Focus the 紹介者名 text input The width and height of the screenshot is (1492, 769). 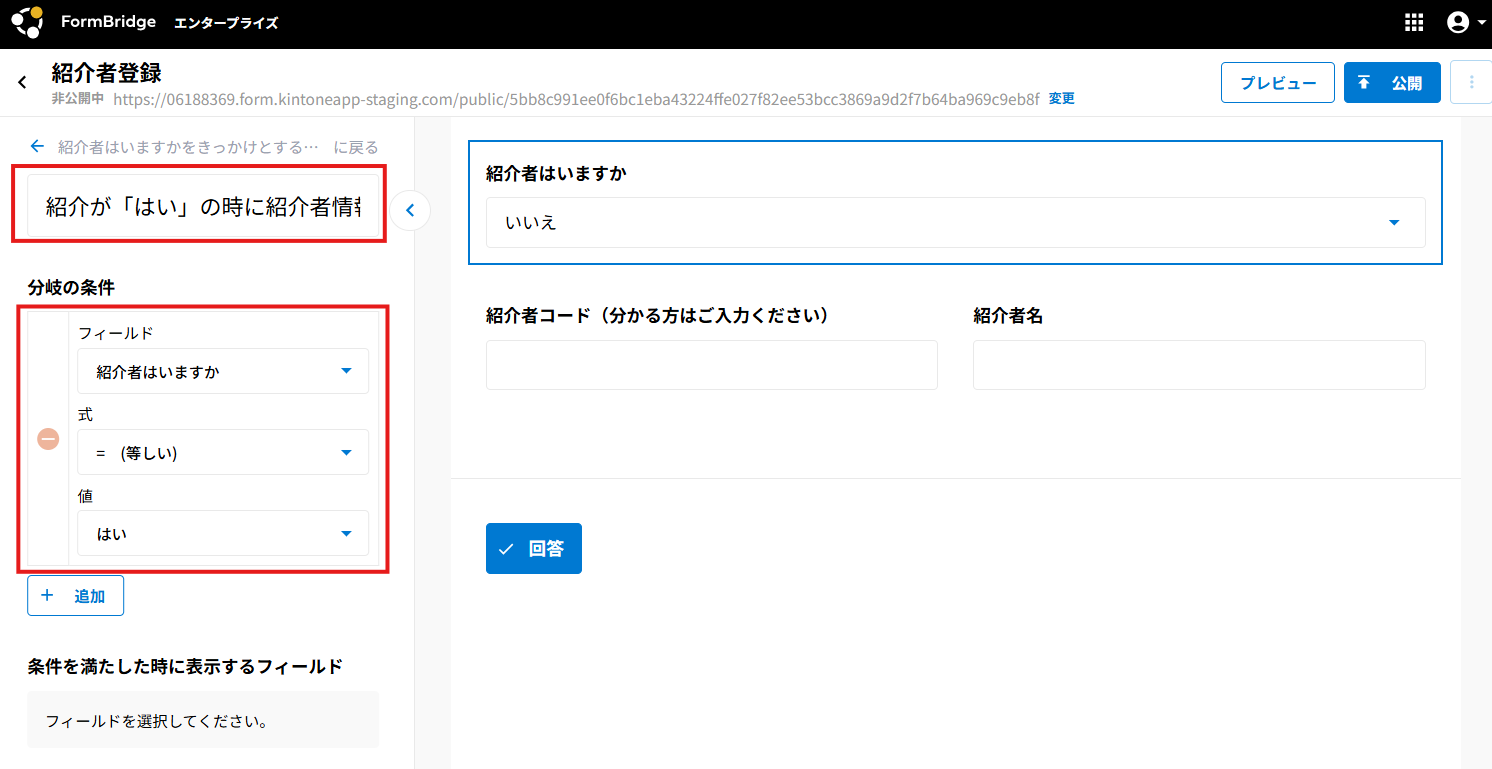point(1198,365)
